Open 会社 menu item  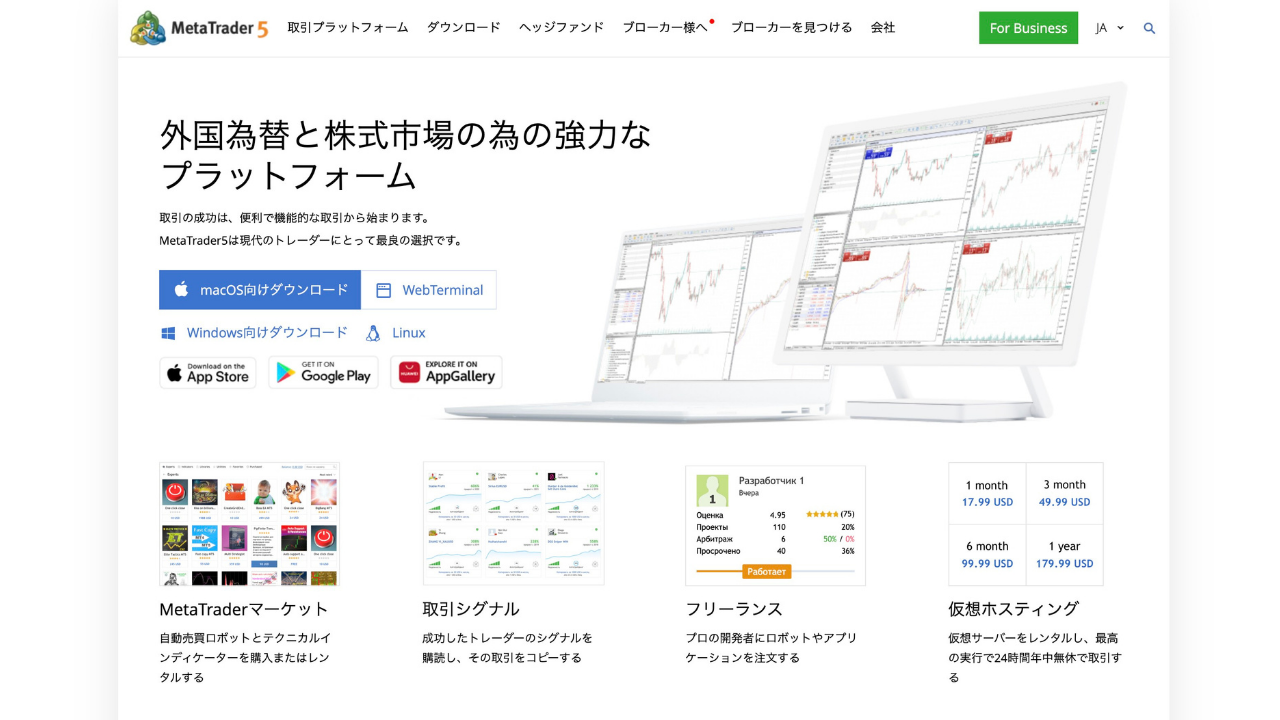coord(883,28)
